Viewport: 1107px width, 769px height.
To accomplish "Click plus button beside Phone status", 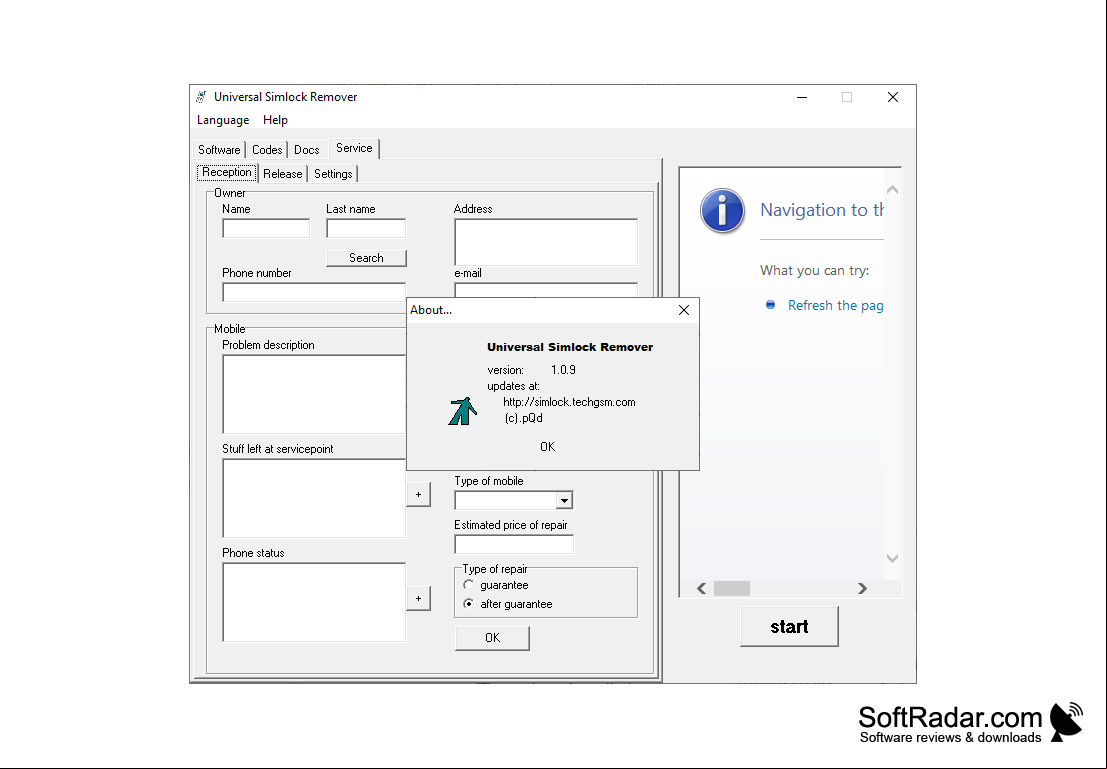I will [x=419, y=599].
